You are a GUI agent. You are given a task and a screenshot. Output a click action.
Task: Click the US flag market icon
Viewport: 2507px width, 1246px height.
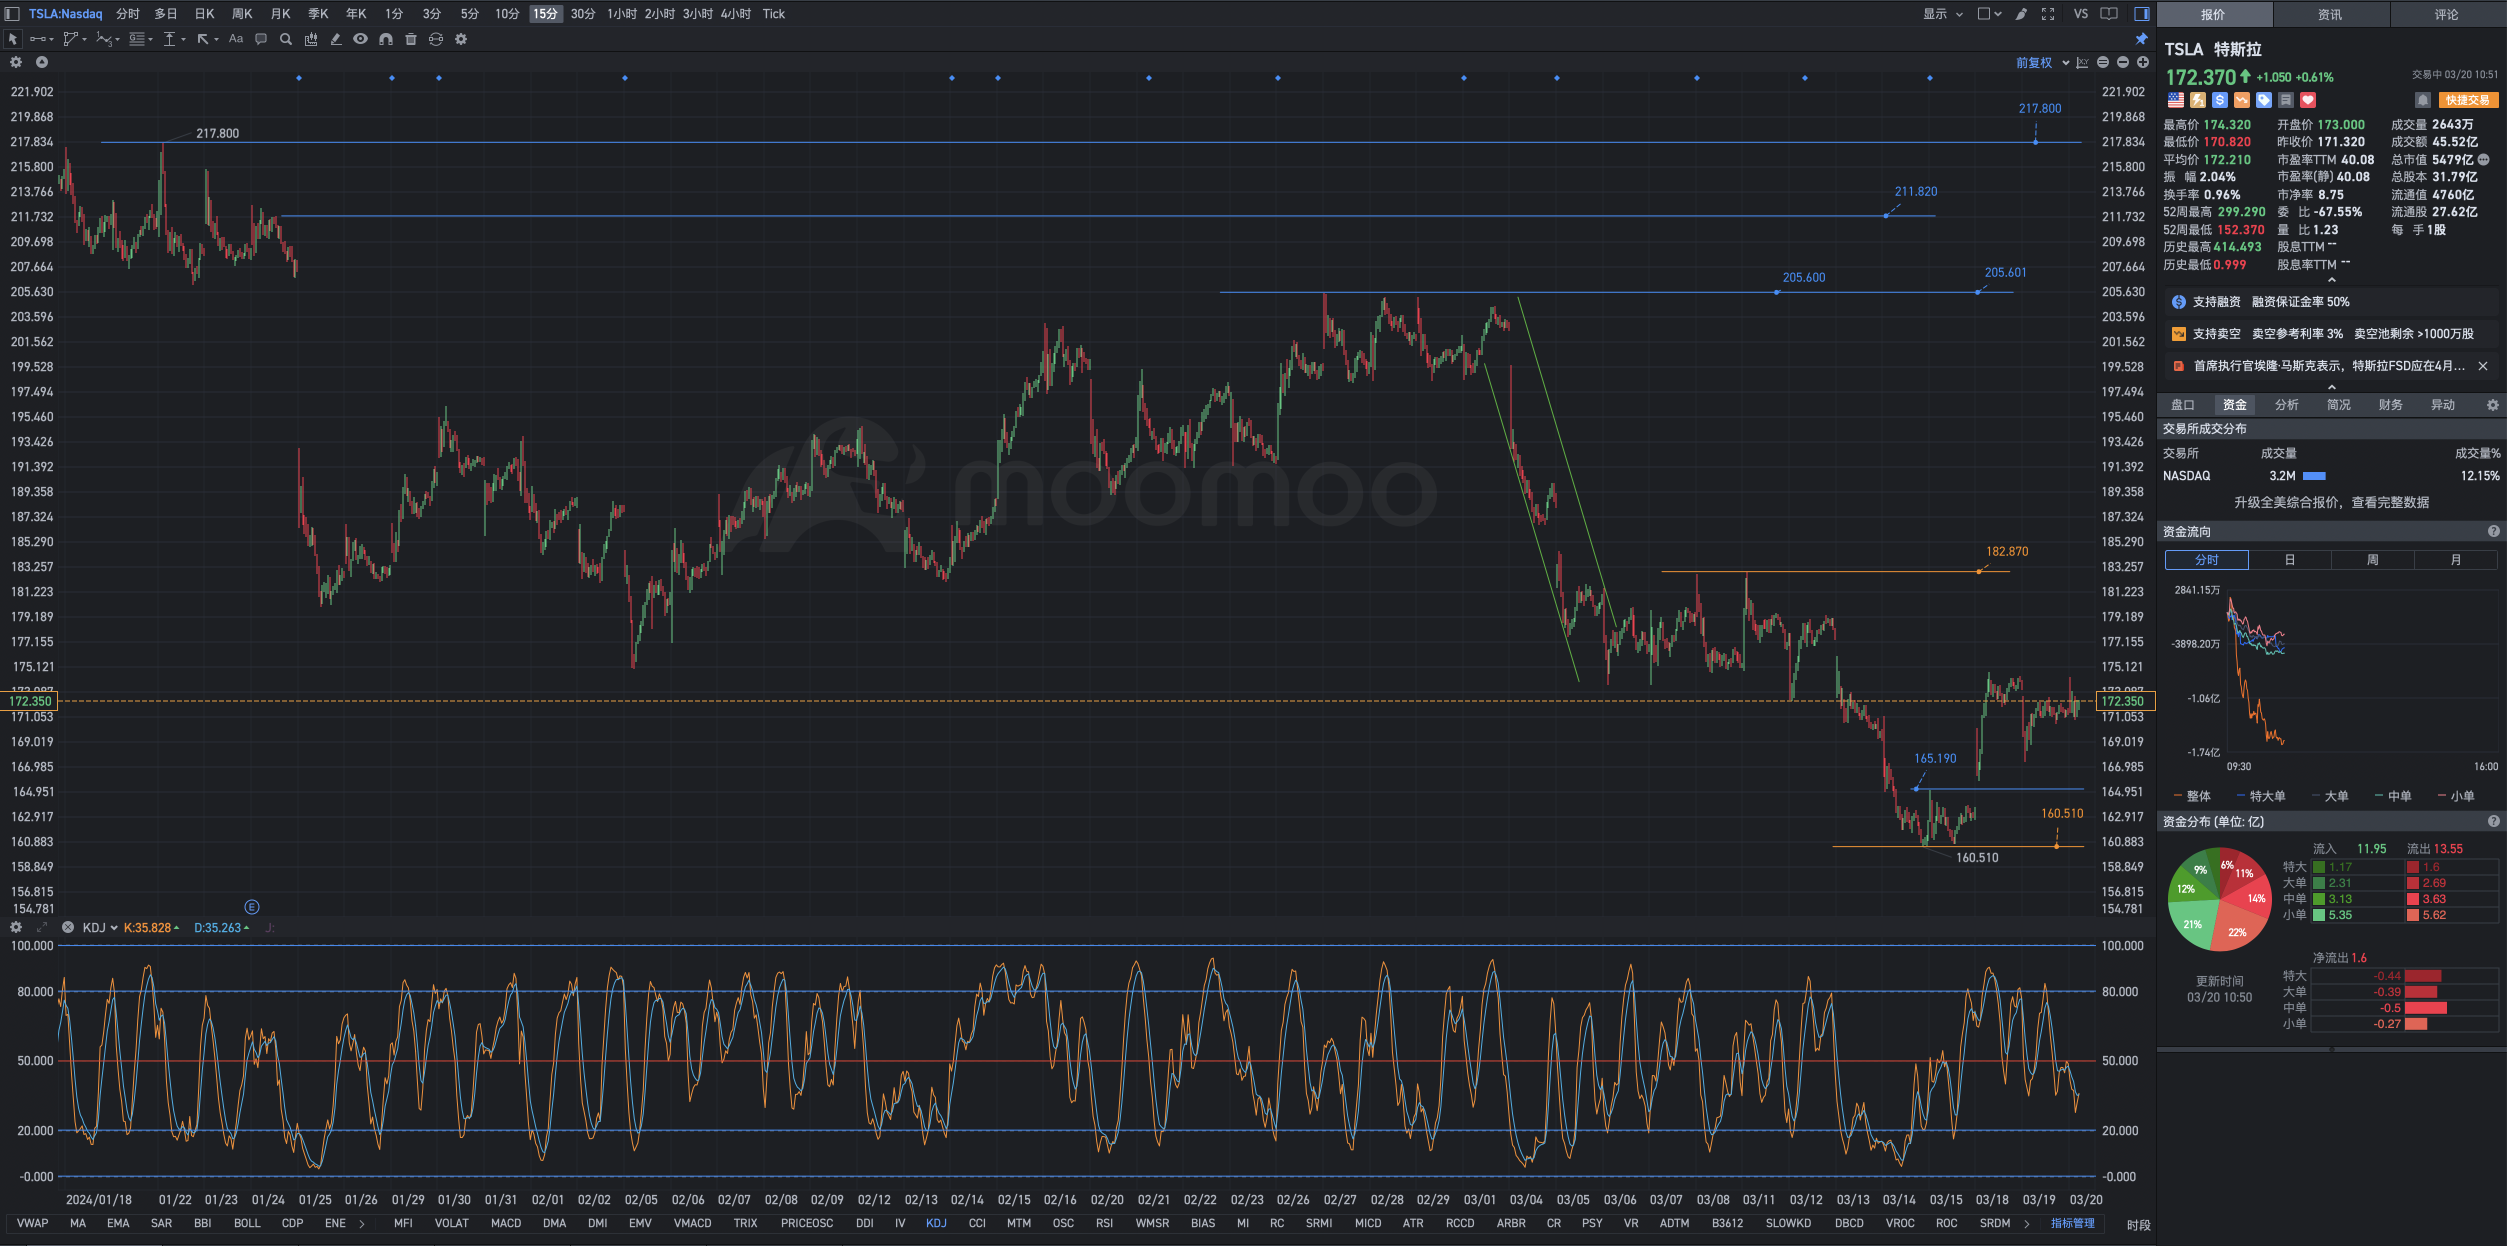coord(2176,100)
